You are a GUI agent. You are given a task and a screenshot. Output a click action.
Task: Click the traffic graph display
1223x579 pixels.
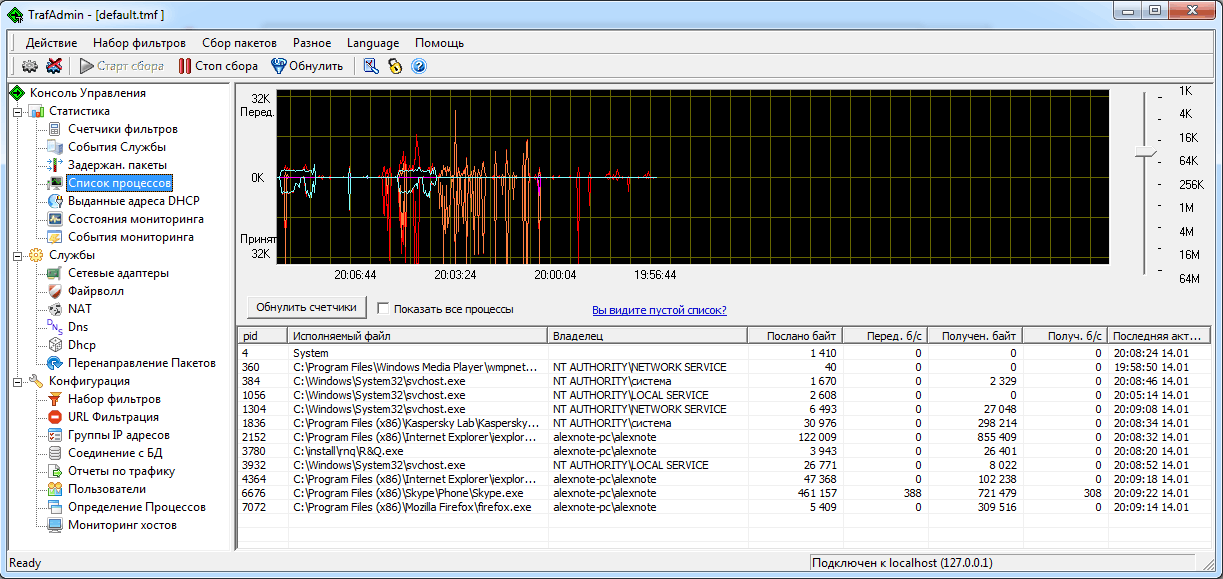click(x=692, y=177)
